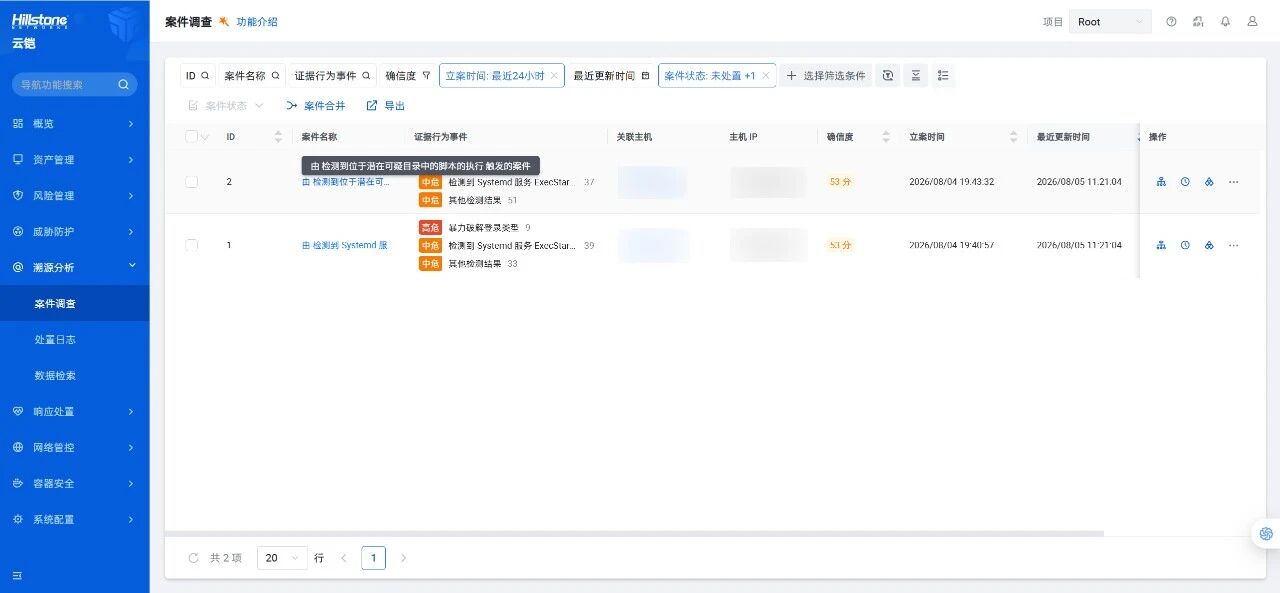Select 案件调查 in the sidebar

click(x=74, y=303)
